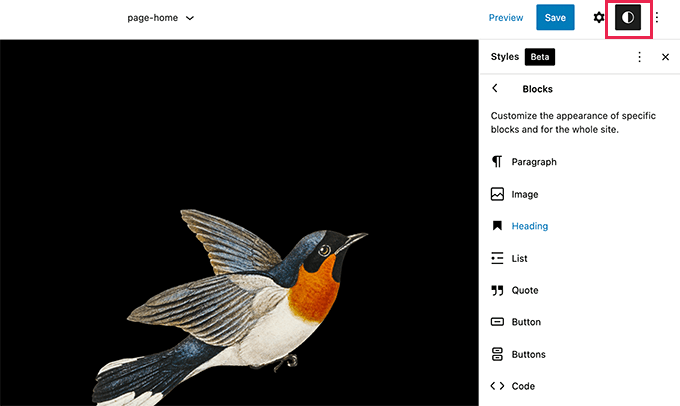
Task: Click the Heading bookmark icon
Action: point(497,226)
